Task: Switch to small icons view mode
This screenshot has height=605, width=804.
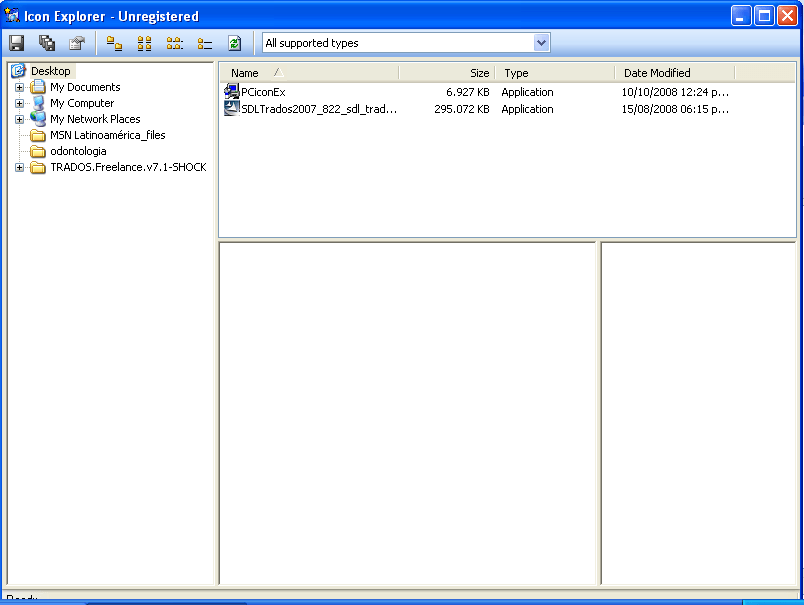Action: tap(144, 43)
